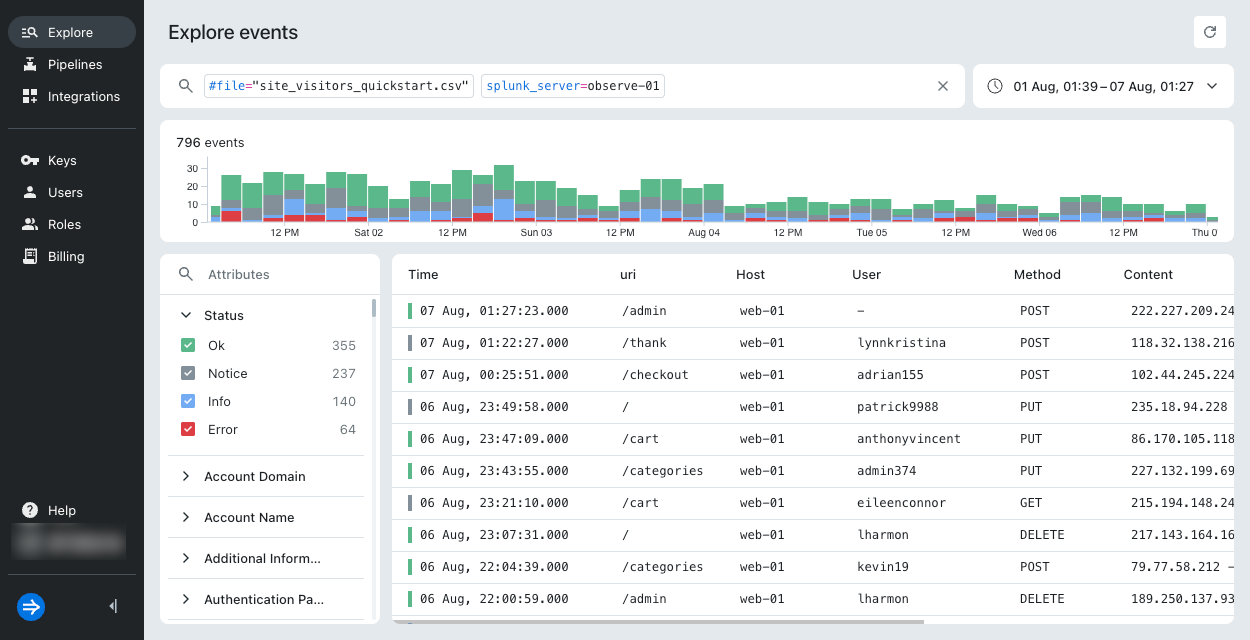Expand the Account Name attribute
The image size is (1250, 640).
[186, 518]
